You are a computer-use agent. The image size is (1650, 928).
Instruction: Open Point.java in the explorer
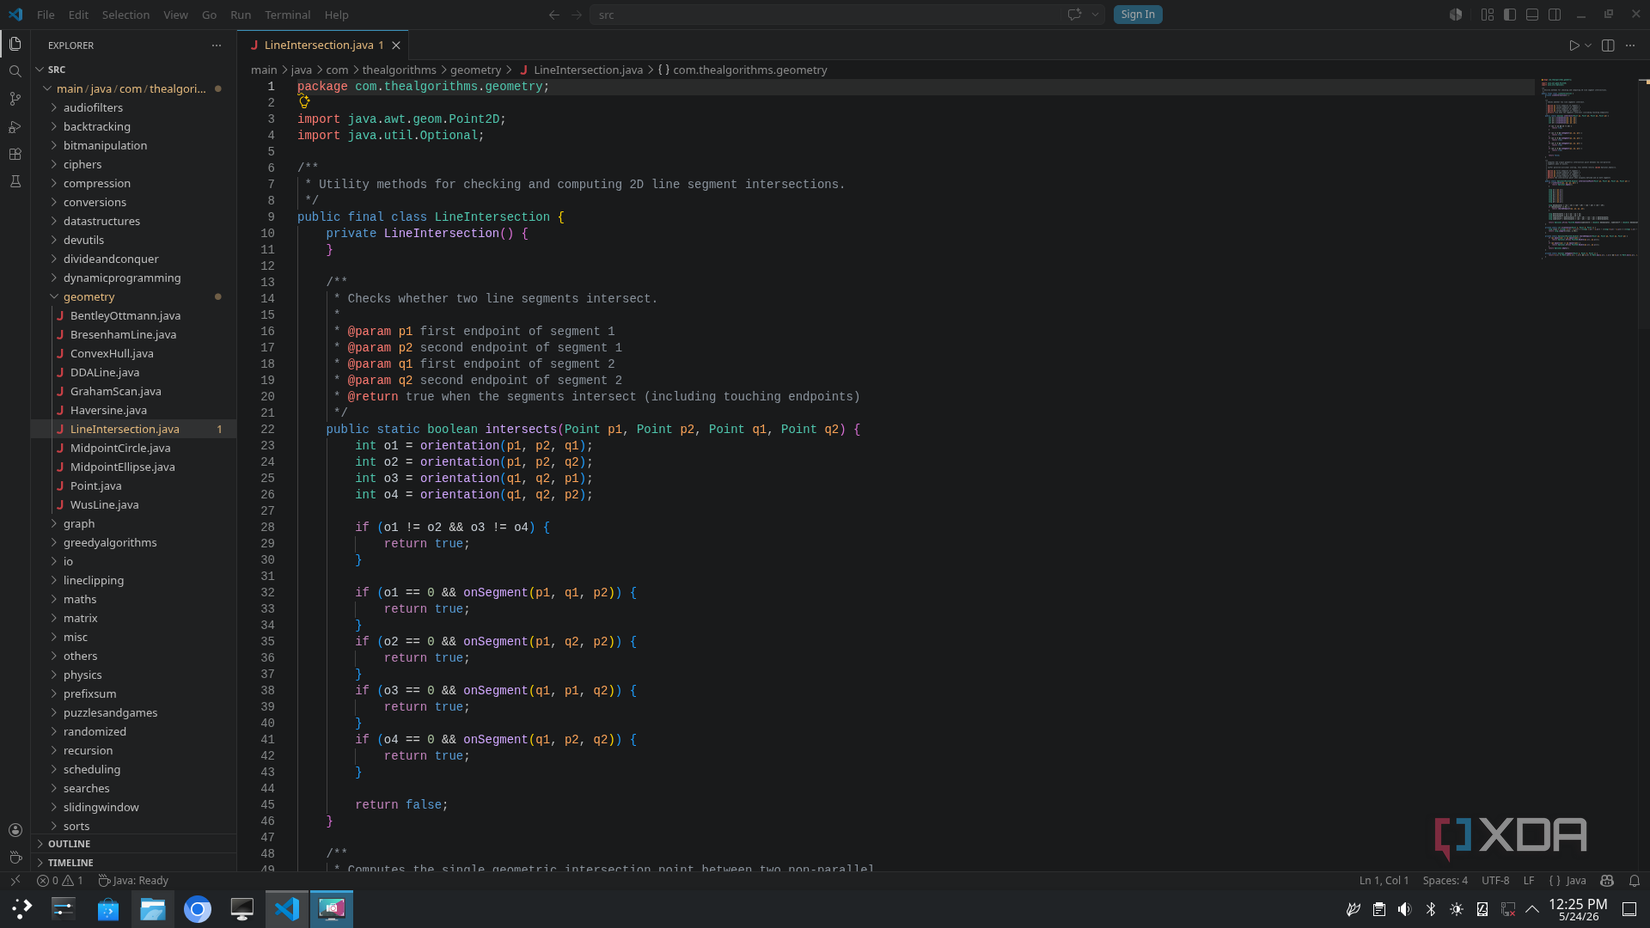click(x=134, y=486)
